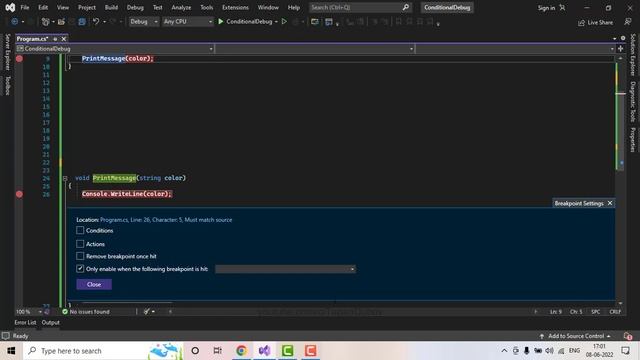Click breakpoint glyph on Console.WriteLine line
This screenshot has width=640, height=360.
pos(19,194)
